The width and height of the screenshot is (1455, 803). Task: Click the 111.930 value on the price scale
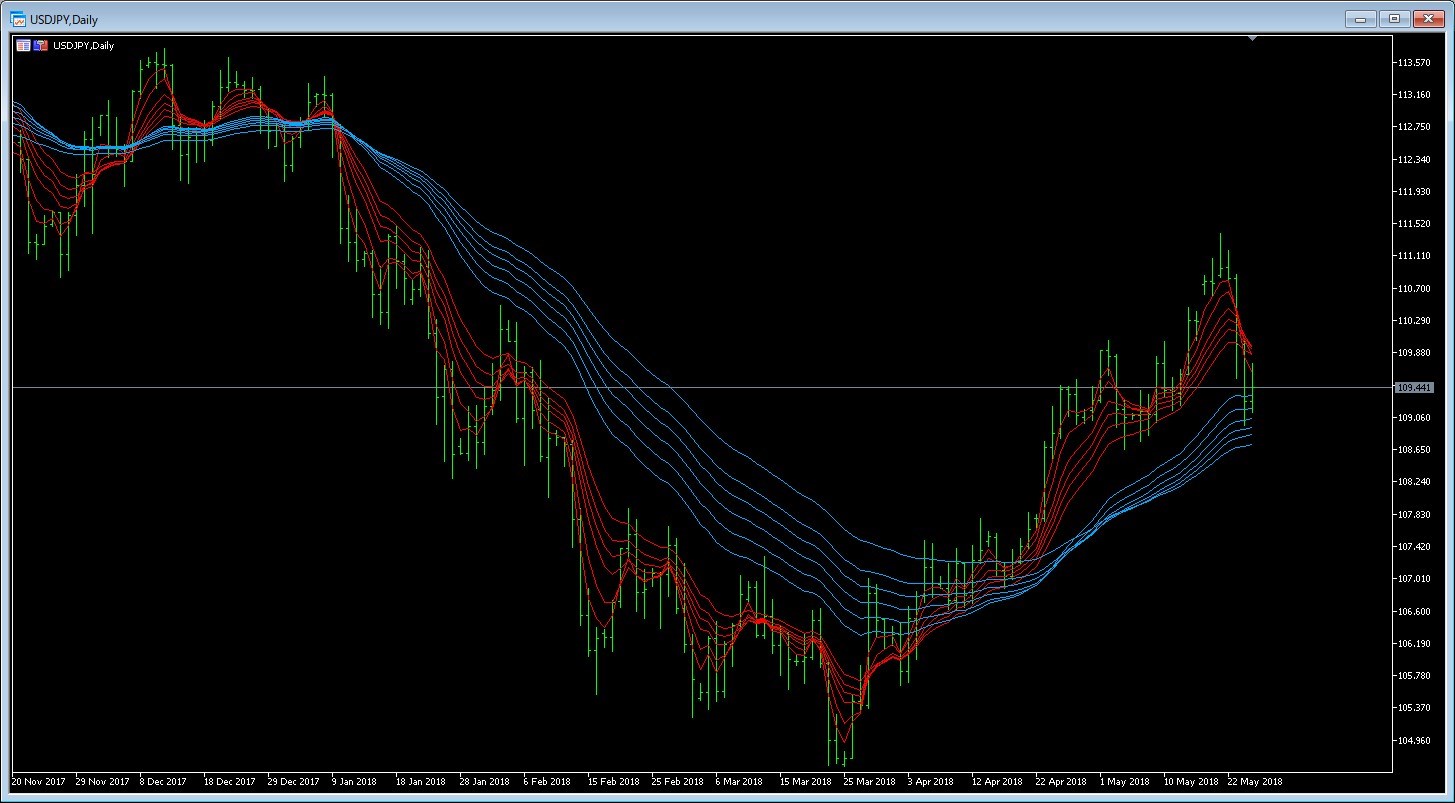click(x=1416, y=191)
